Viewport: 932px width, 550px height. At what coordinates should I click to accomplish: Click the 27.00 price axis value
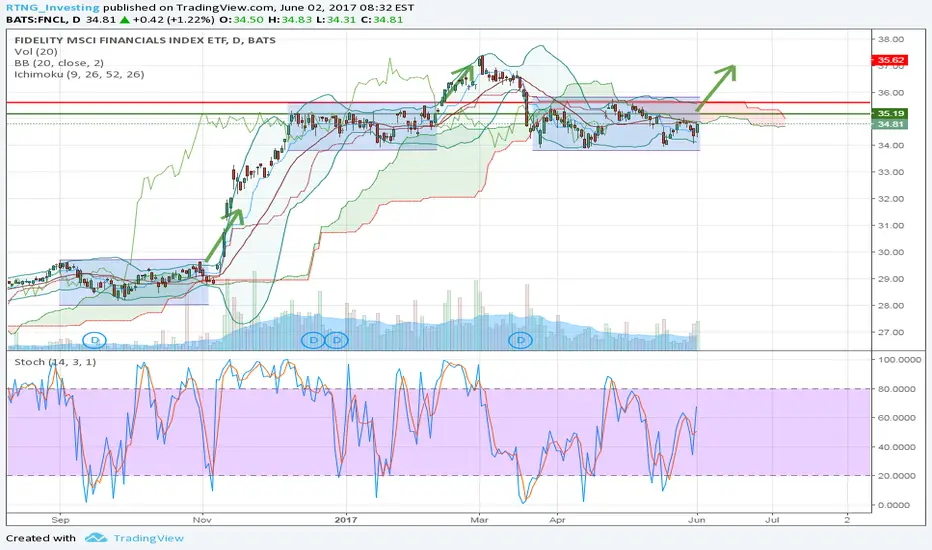[891, 333]
